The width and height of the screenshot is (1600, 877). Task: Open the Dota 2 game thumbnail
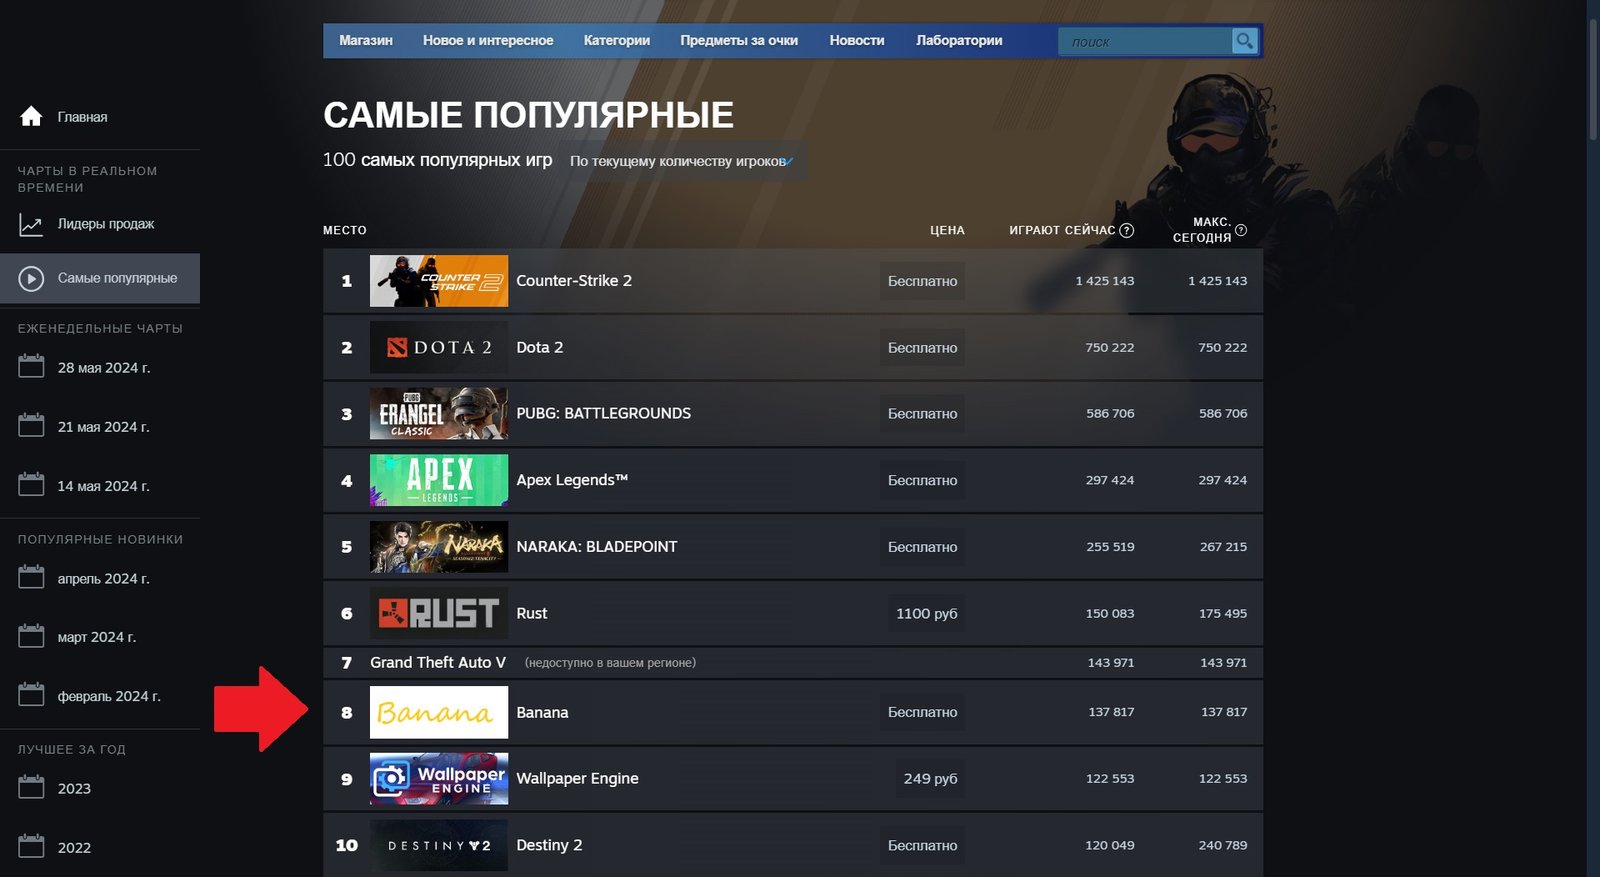coord(439,347)
